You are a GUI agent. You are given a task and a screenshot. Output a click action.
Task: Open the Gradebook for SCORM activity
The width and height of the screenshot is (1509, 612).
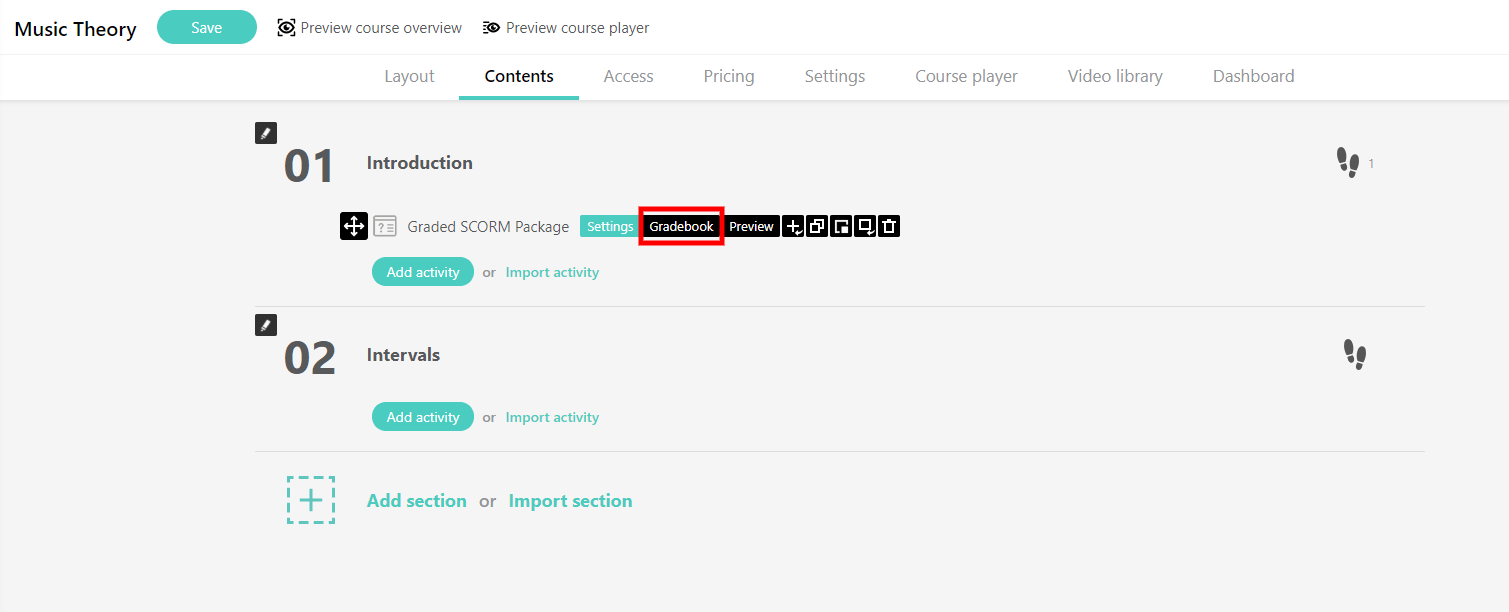click(682, 227)
